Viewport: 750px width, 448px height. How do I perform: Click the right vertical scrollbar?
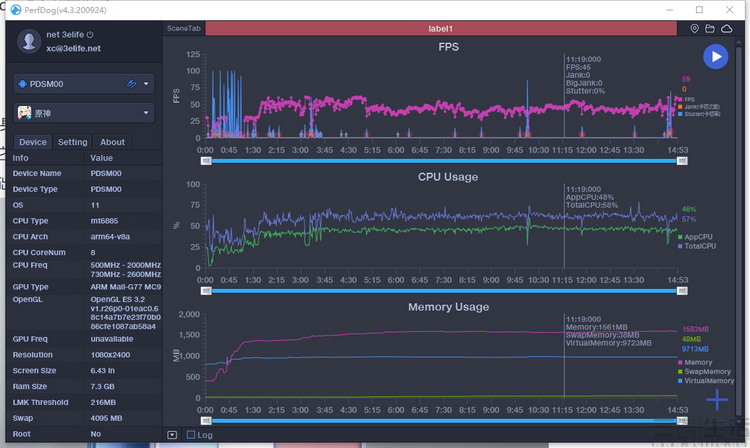tap(740, 229)
